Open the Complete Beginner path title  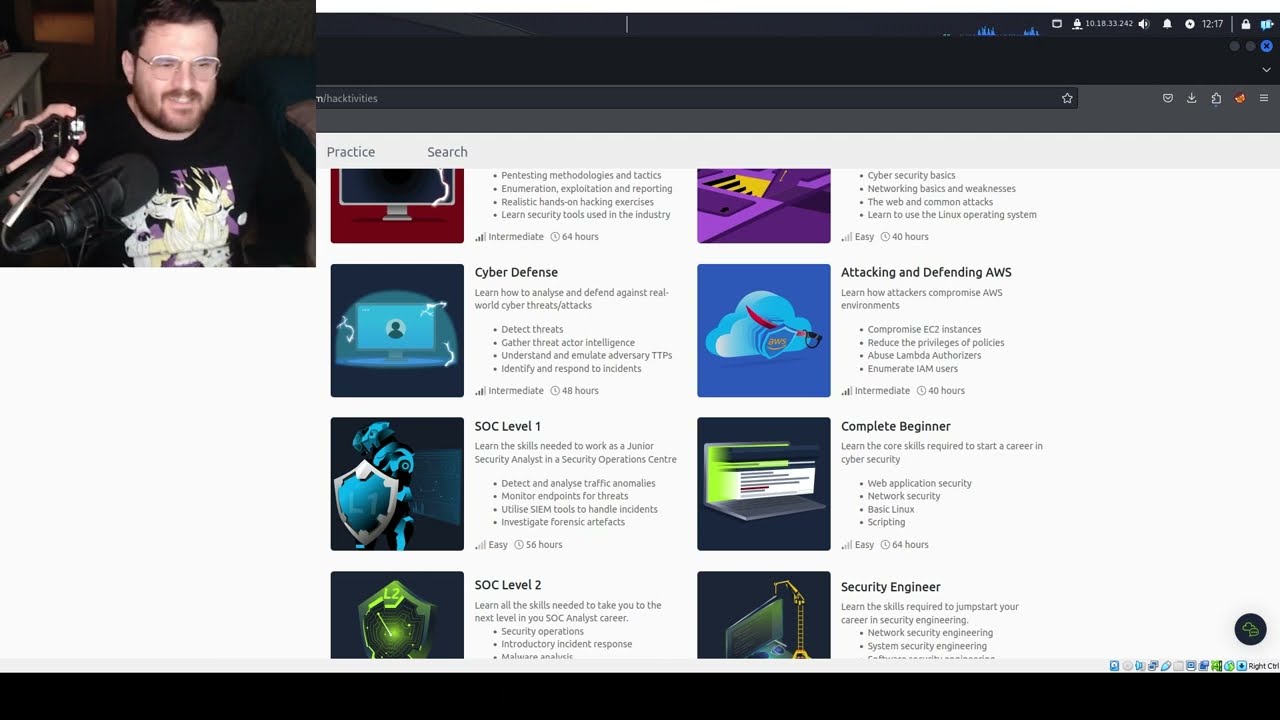[x=895, y=426]
